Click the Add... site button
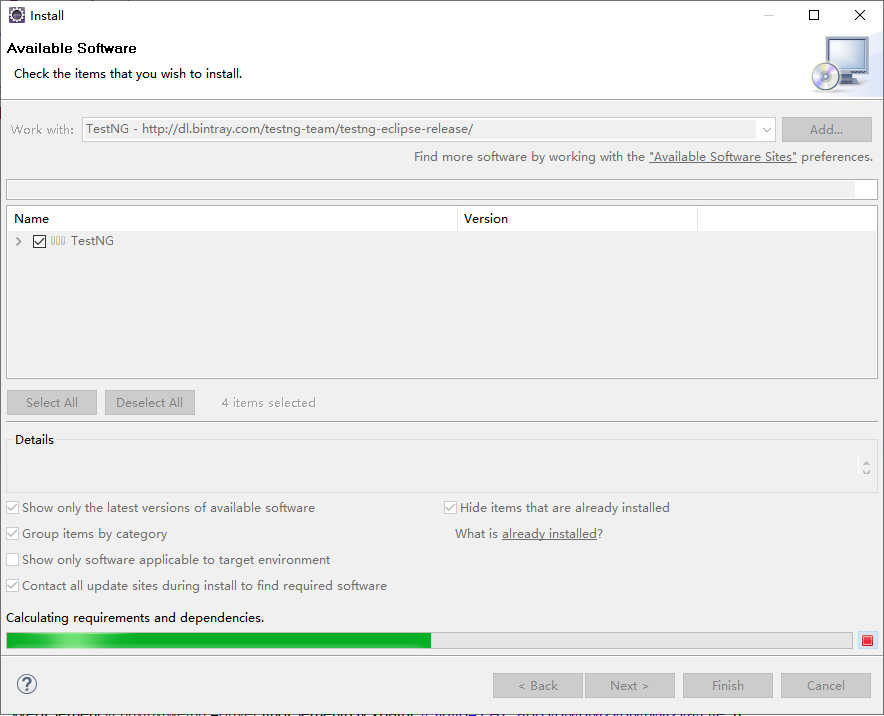 [826, 130]
